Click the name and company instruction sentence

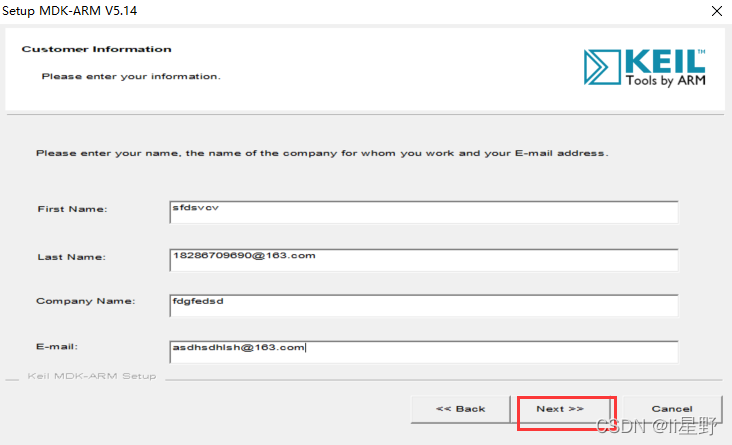pos(321,153)
